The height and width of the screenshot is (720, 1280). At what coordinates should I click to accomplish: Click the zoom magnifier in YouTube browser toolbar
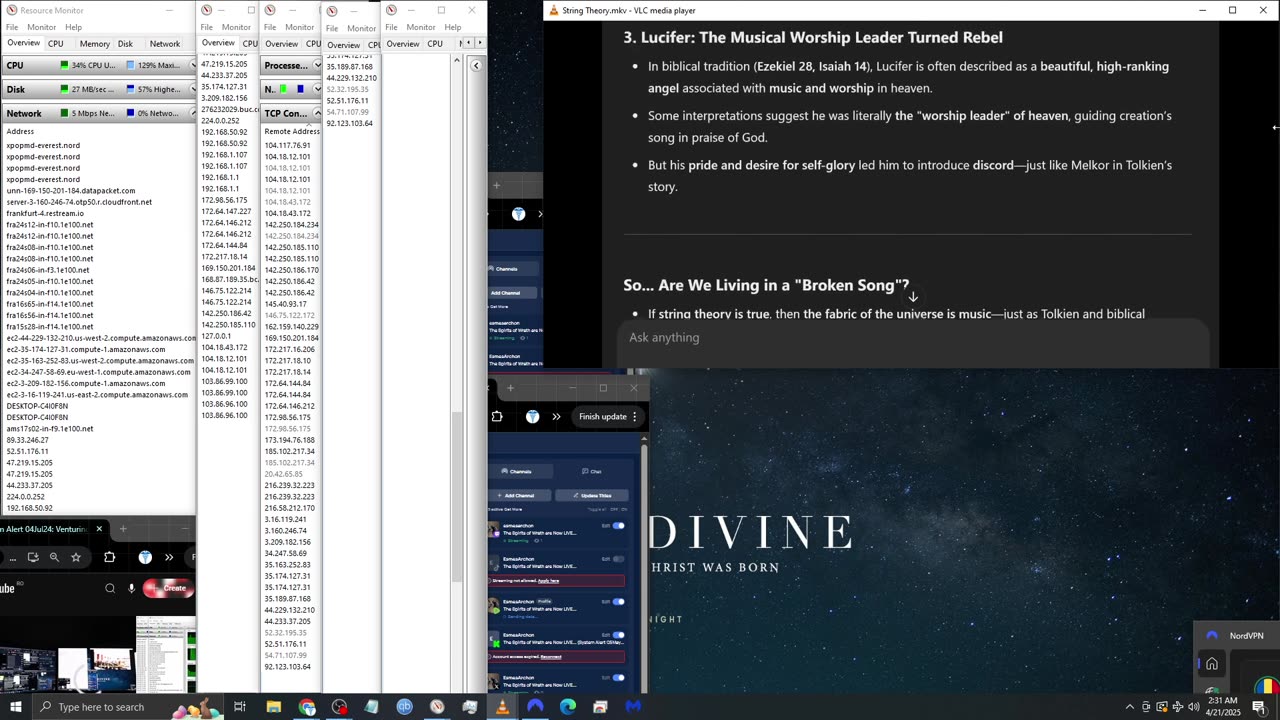[x=54, y=557]
